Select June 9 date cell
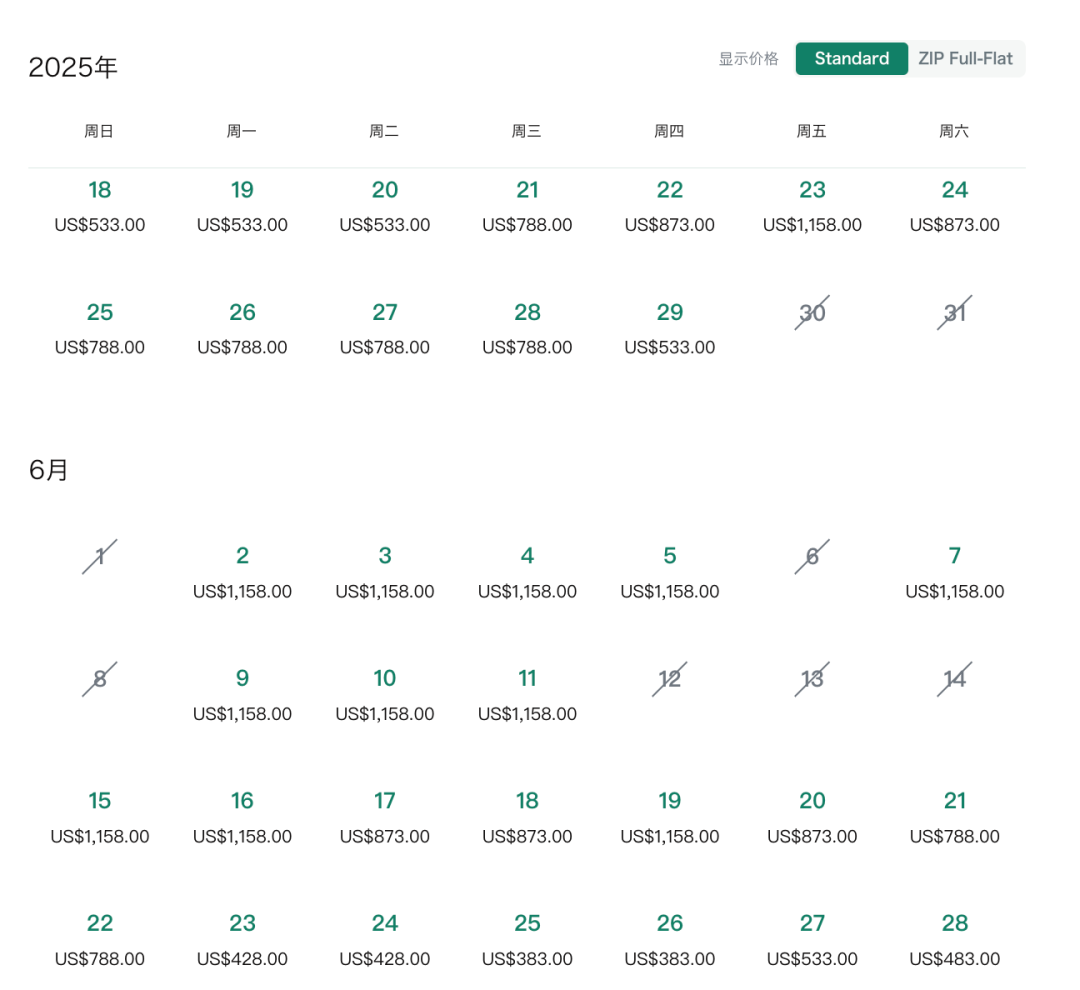The image size is (1080, 990). tap(242, 695)
